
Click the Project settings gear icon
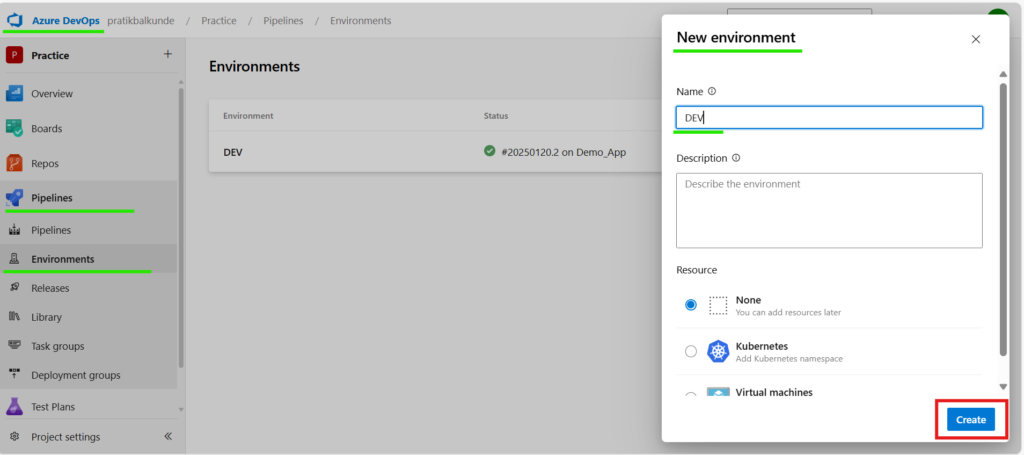(14, 437)
